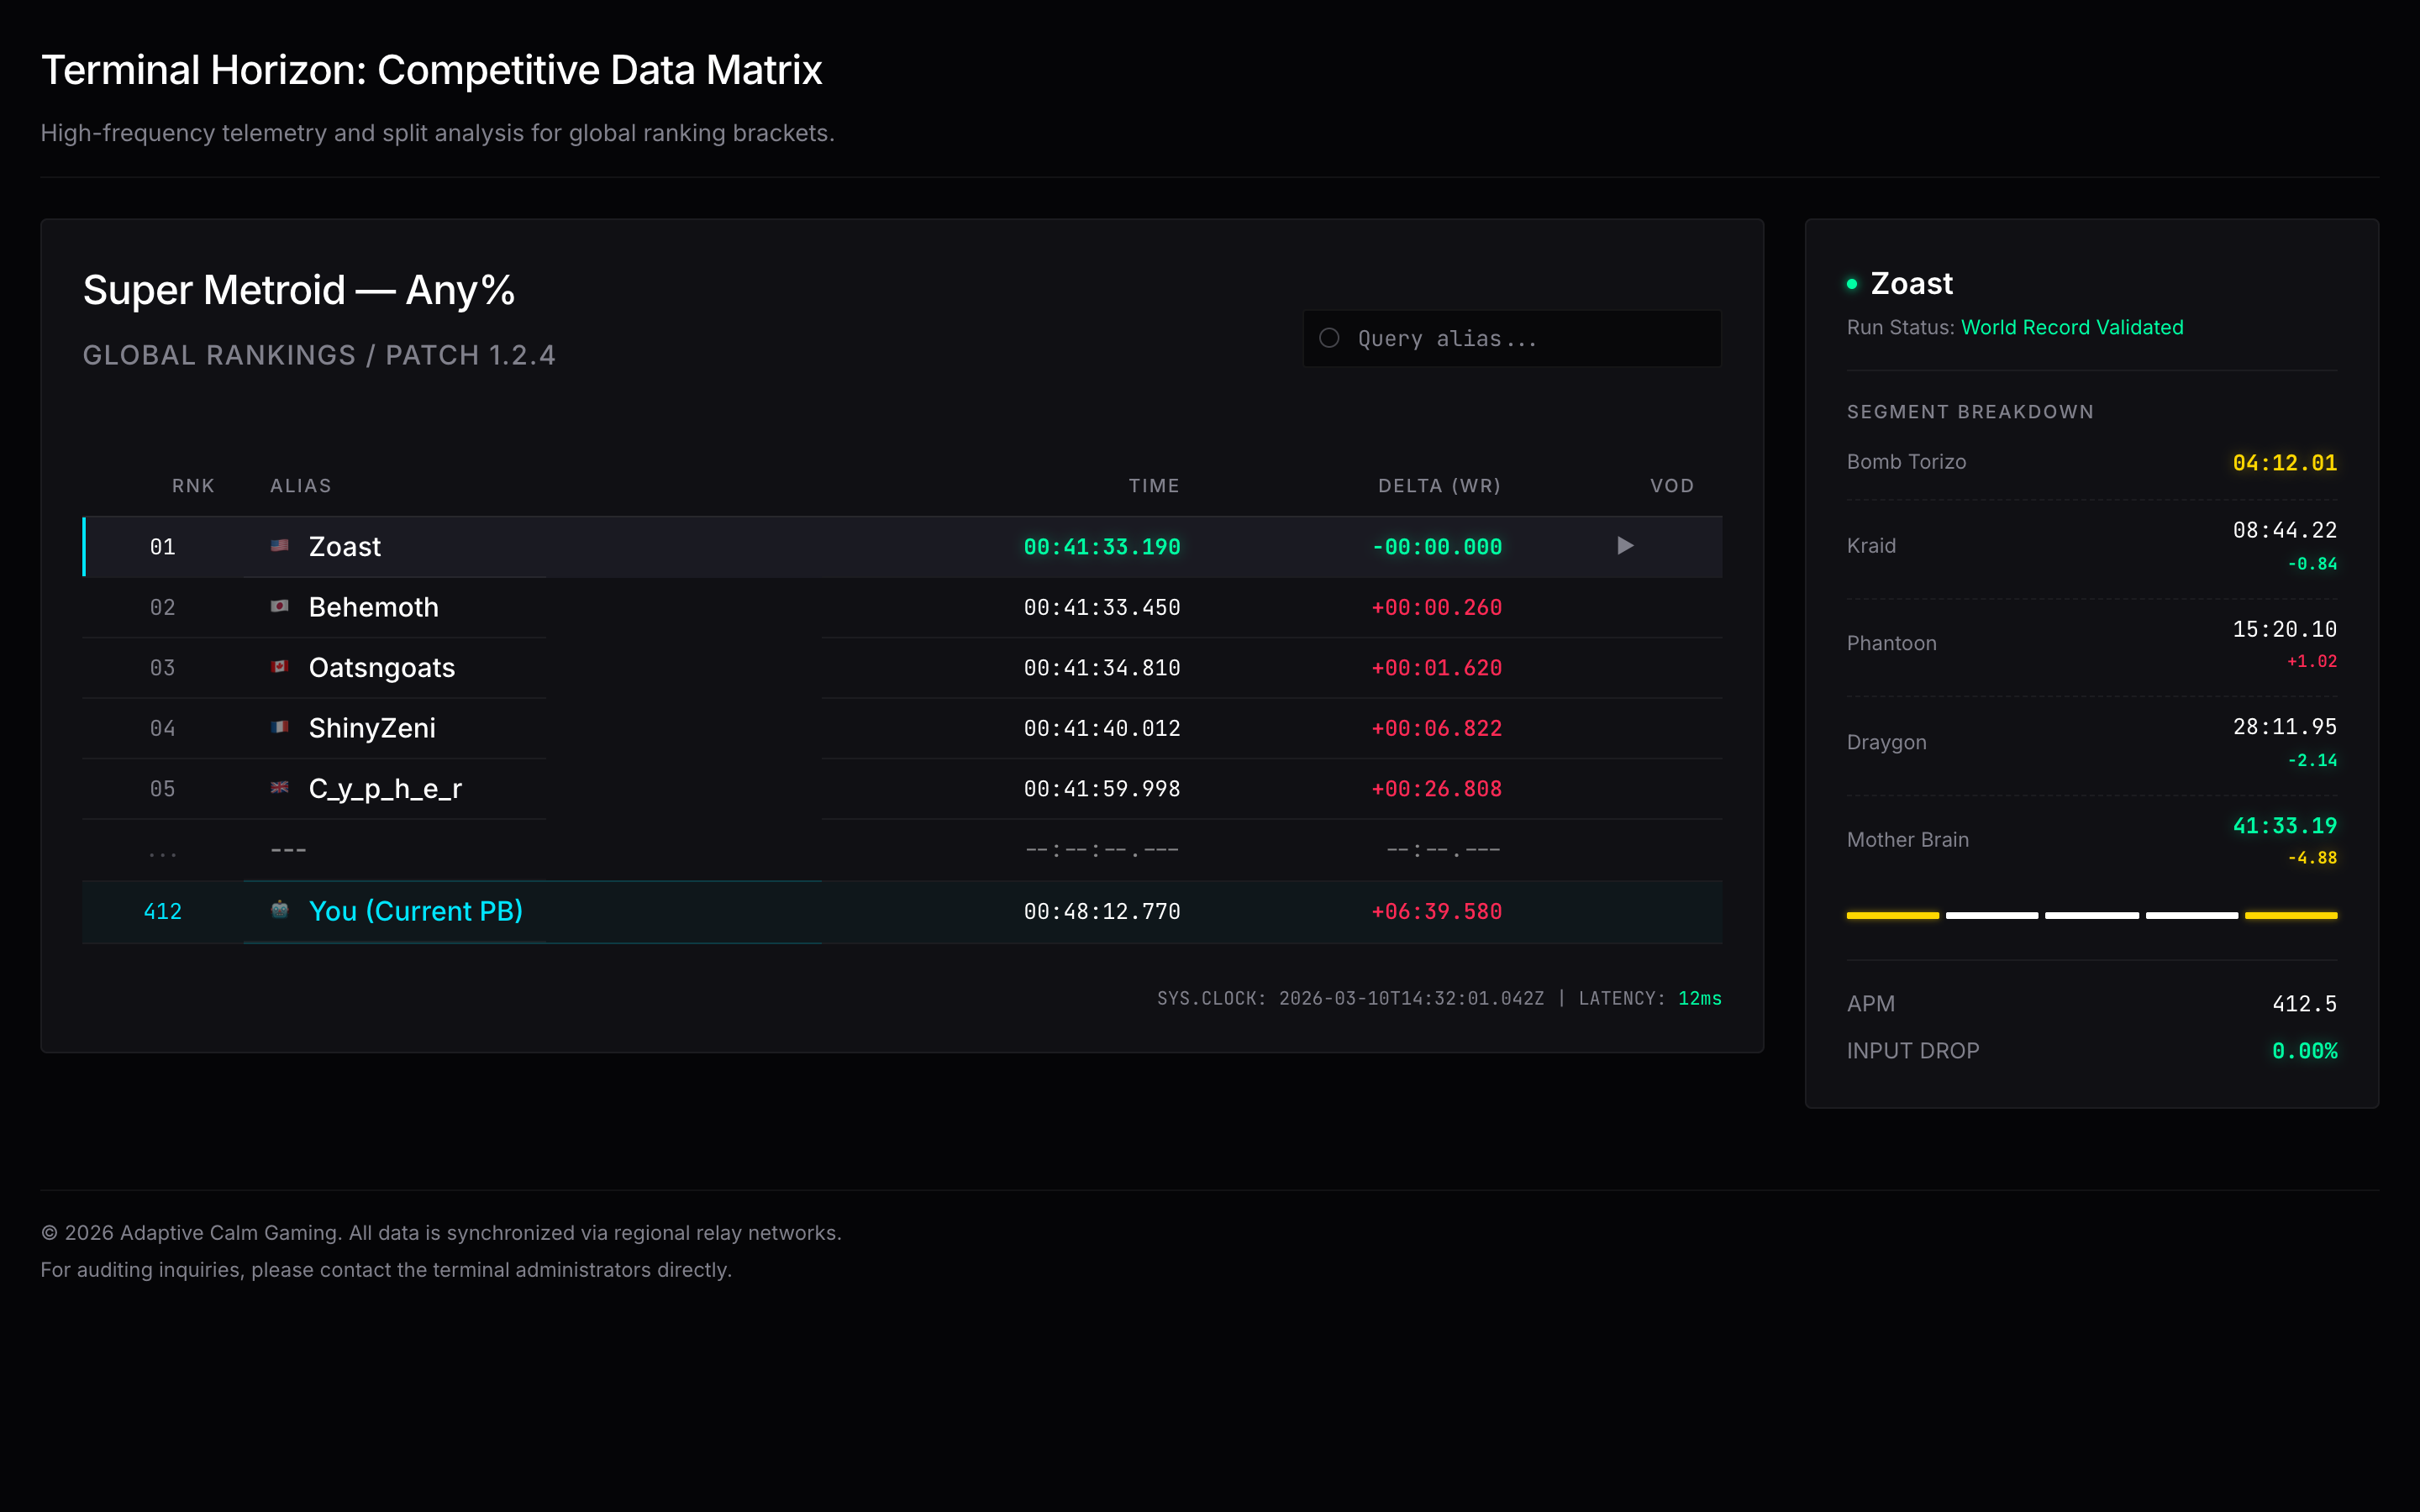
Task: Click the robot avatar icon beside You
Action: pyautogui.click(x=280, y=909)
